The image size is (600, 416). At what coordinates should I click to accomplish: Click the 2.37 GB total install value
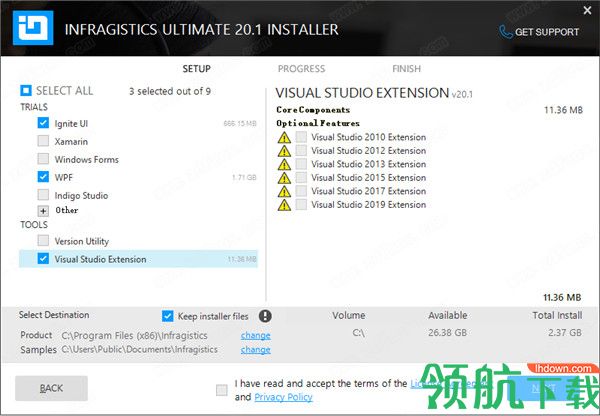[565, 333]
